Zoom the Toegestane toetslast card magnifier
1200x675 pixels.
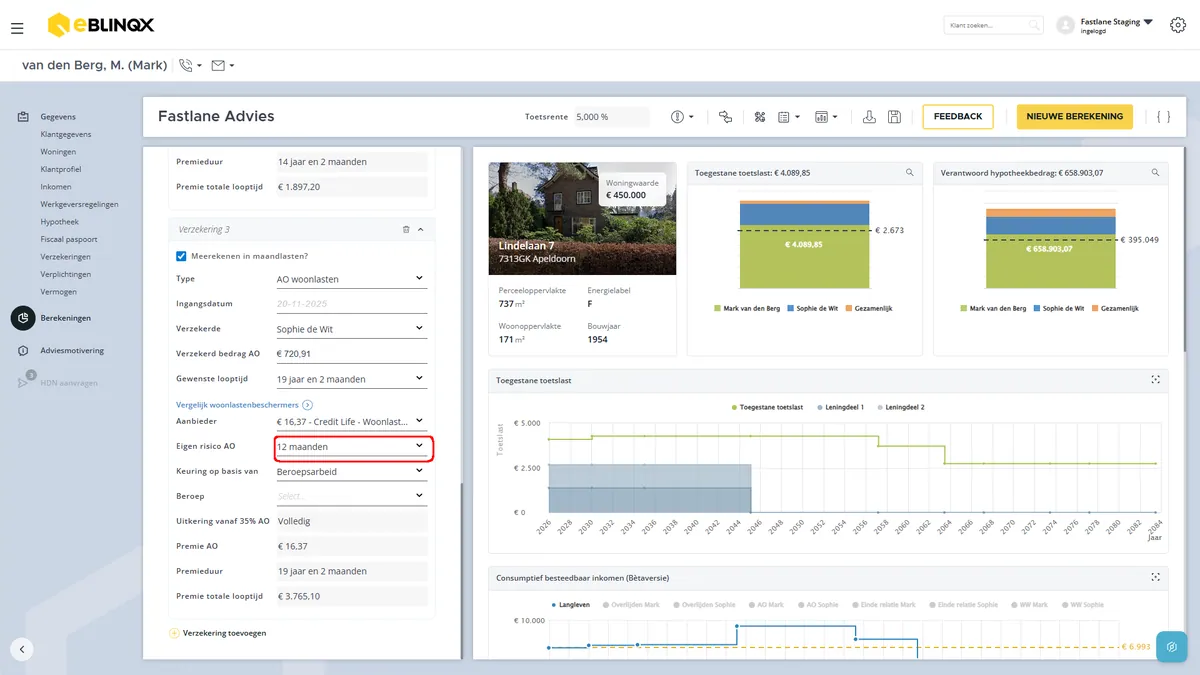coord(909,173)
